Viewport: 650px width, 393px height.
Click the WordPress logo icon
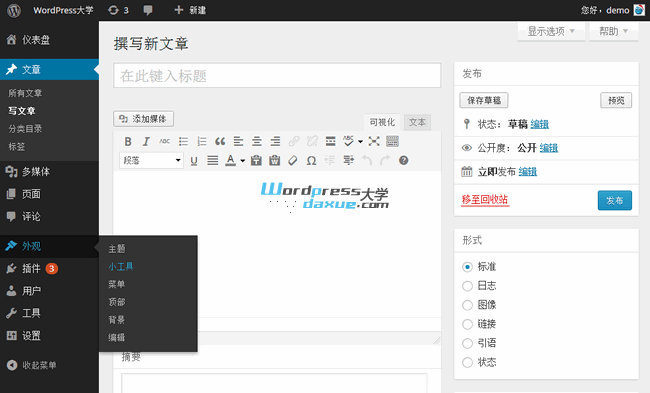tap(14, 10)
